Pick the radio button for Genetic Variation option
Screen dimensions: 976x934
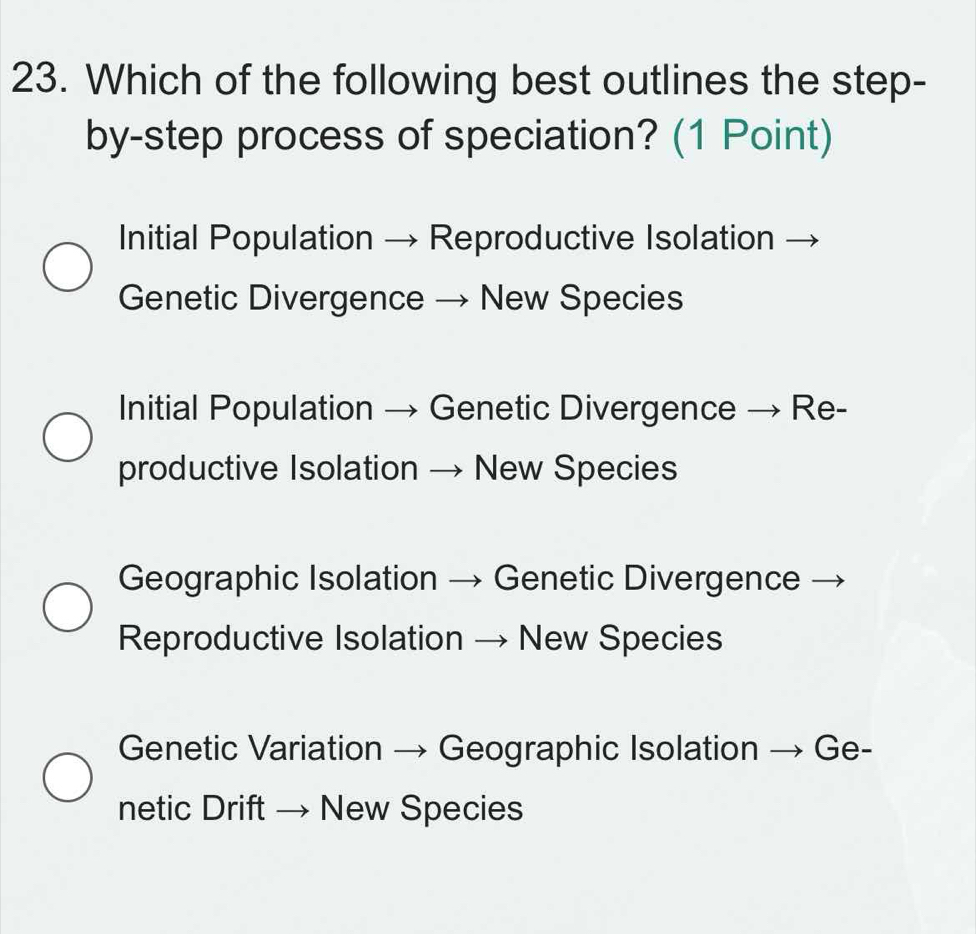[x=67, y=779]
